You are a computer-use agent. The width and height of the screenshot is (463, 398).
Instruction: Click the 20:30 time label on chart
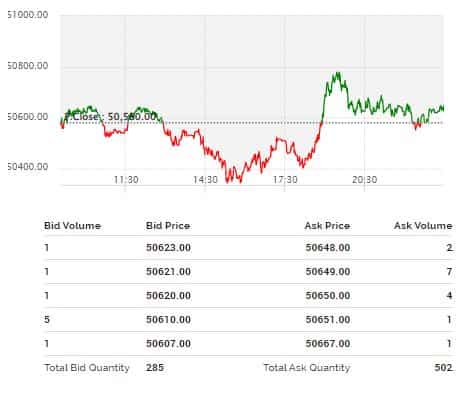coord(364,180)
